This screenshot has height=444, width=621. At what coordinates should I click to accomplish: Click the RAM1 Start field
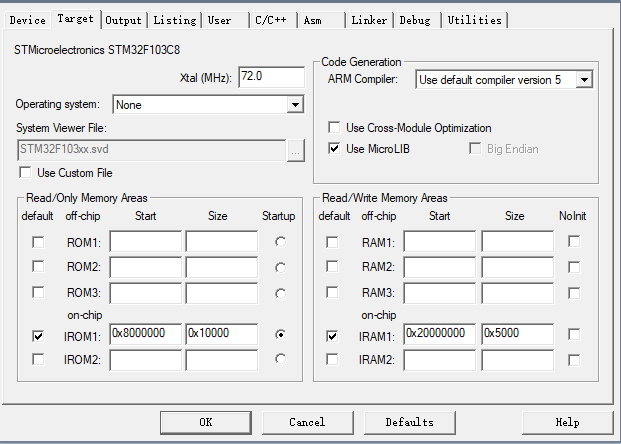440,241
